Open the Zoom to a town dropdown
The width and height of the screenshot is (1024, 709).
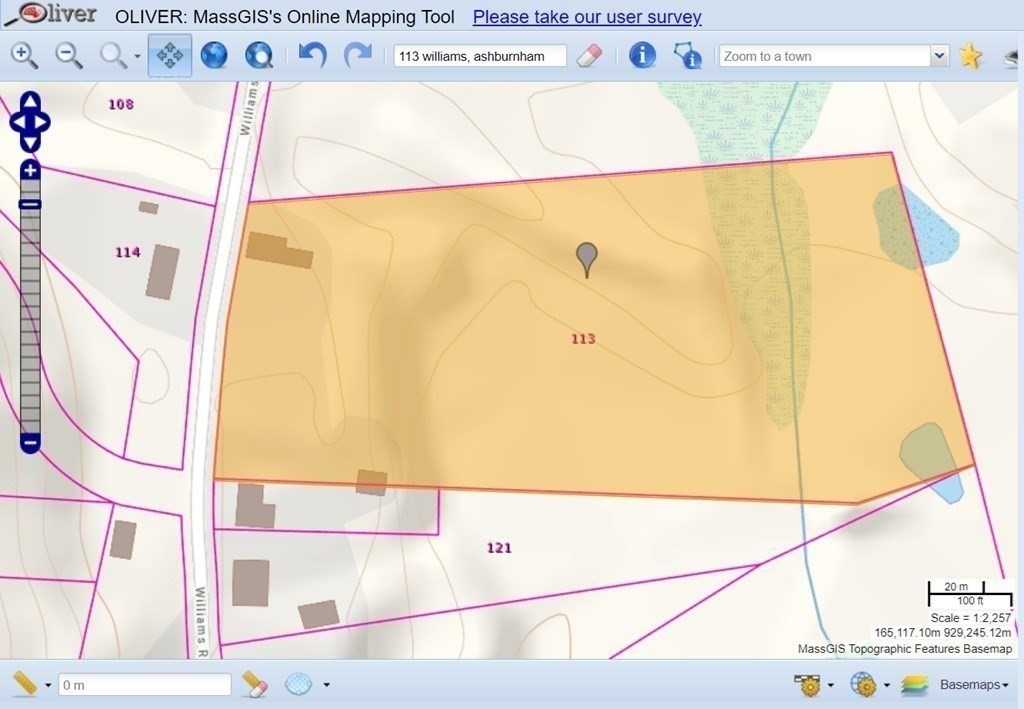coord(938,56)
